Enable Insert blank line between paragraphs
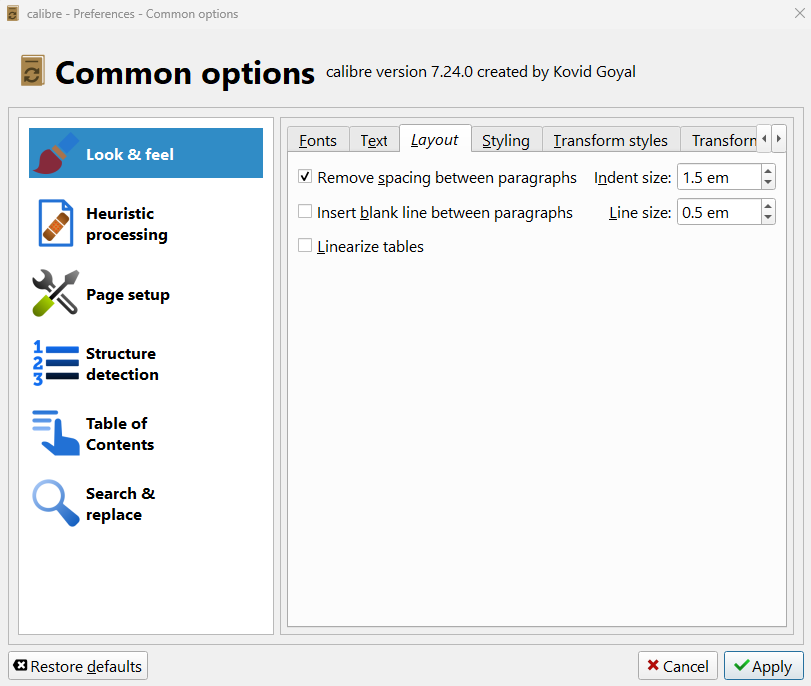This screenshot has height=686, width=811. tap(305, 212)
